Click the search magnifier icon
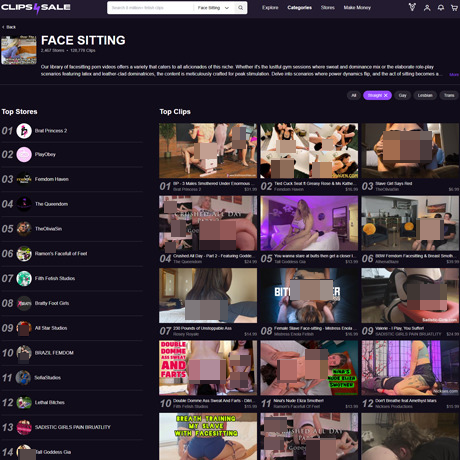The width and height of the screenshot is (460, 460). (x=240, y=8)
